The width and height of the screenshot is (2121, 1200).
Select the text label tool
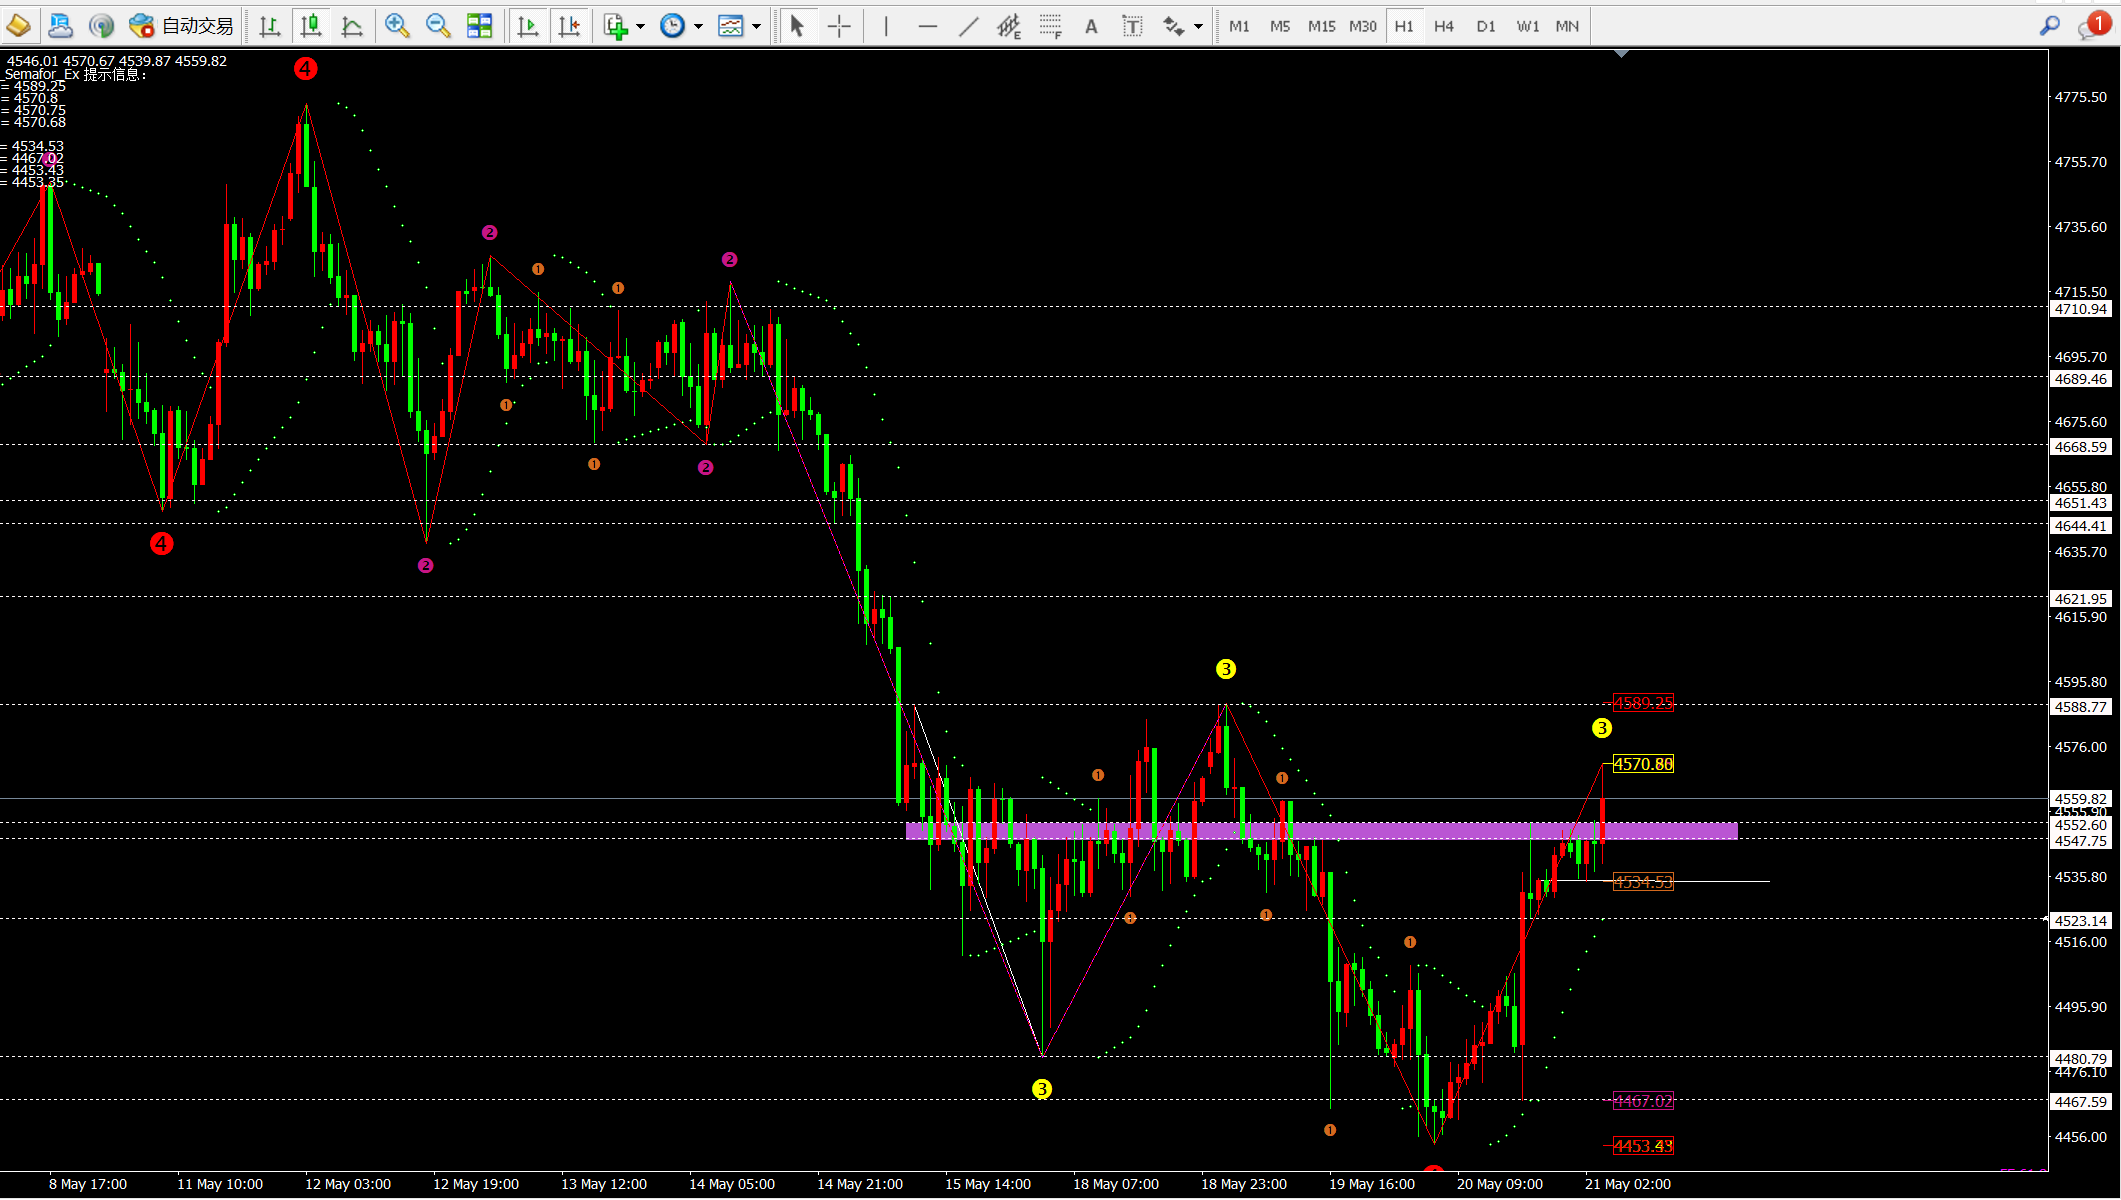(1132, 26)
